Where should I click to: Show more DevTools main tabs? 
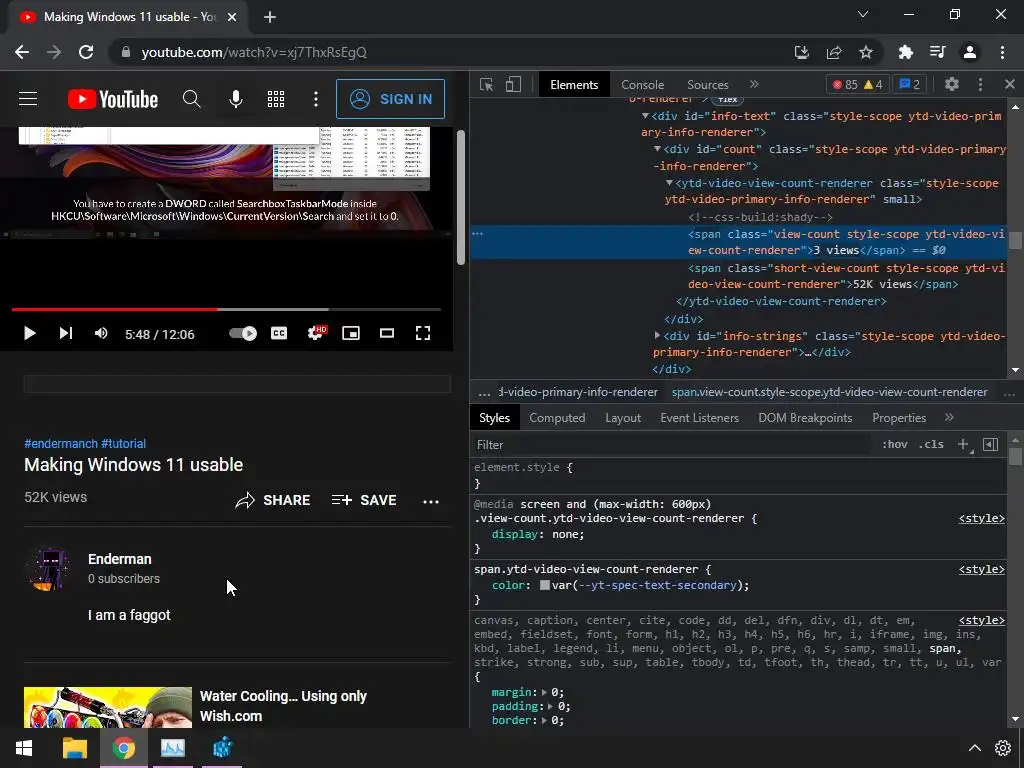tap(754, 84)
